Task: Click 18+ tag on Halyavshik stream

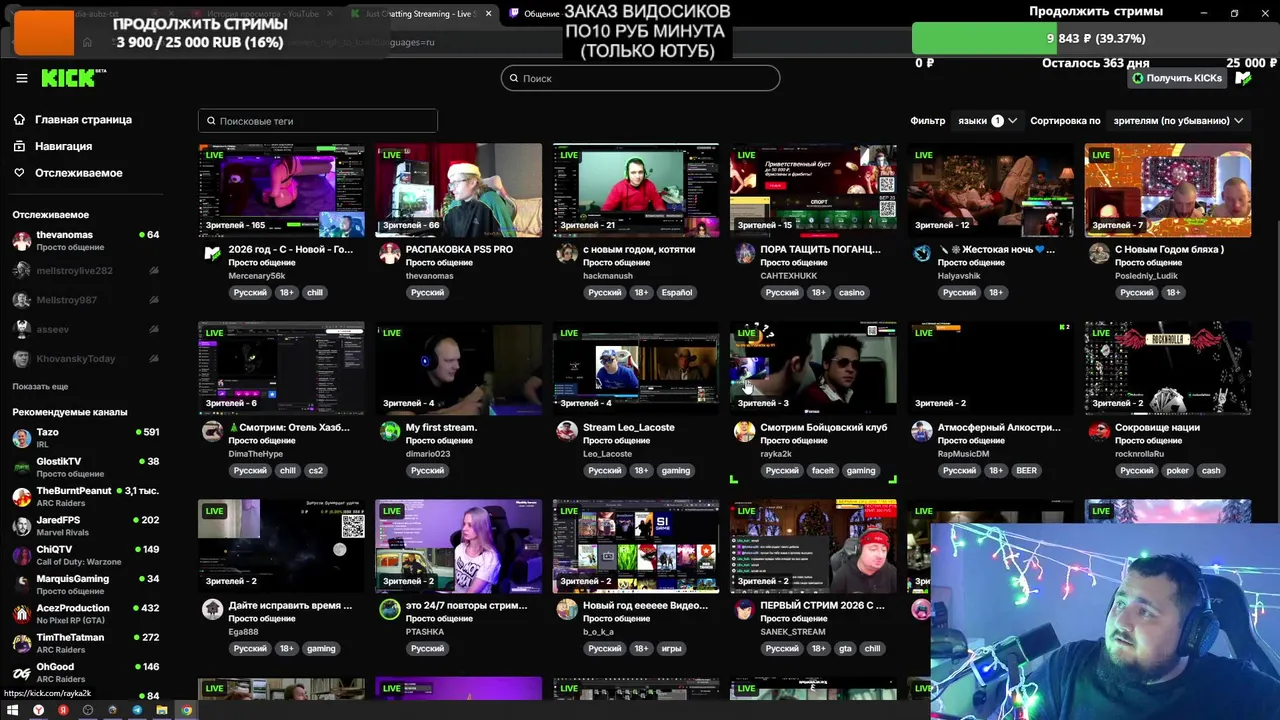Action: point(996,293)
